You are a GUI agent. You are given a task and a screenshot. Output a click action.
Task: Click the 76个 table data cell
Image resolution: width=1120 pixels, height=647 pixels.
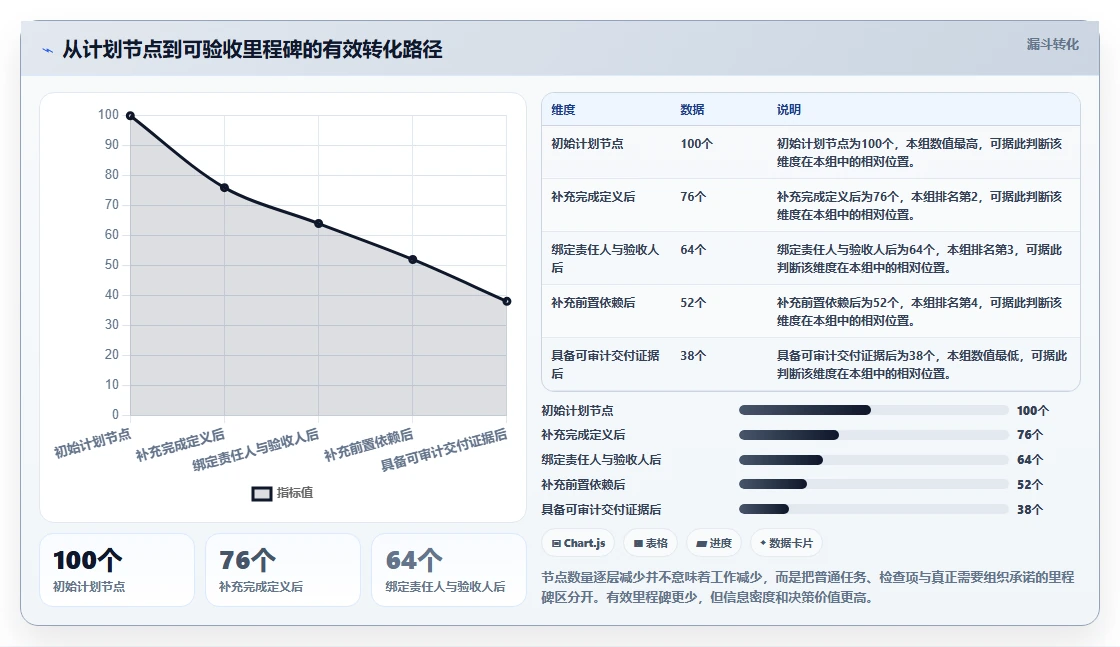pos(693,196)
